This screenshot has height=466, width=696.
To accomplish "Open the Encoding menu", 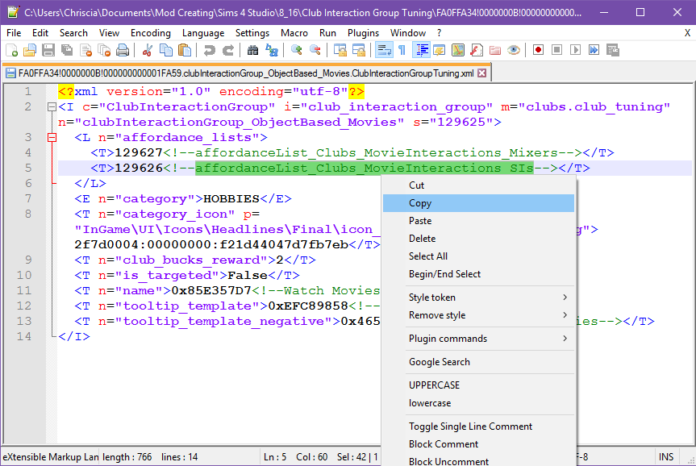I will click(150, 32).
